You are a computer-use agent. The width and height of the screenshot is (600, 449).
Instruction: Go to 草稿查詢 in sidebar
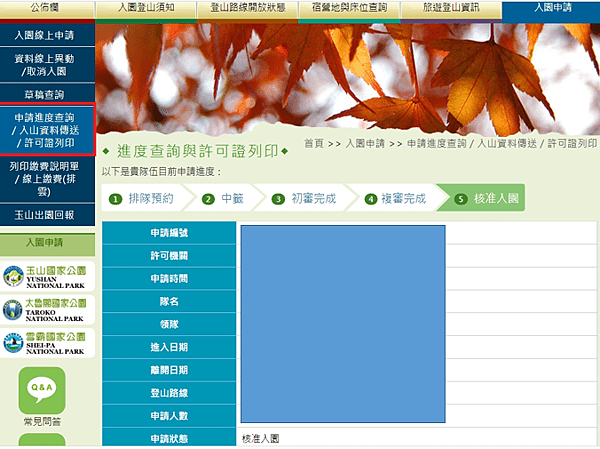tap(47, 94)
